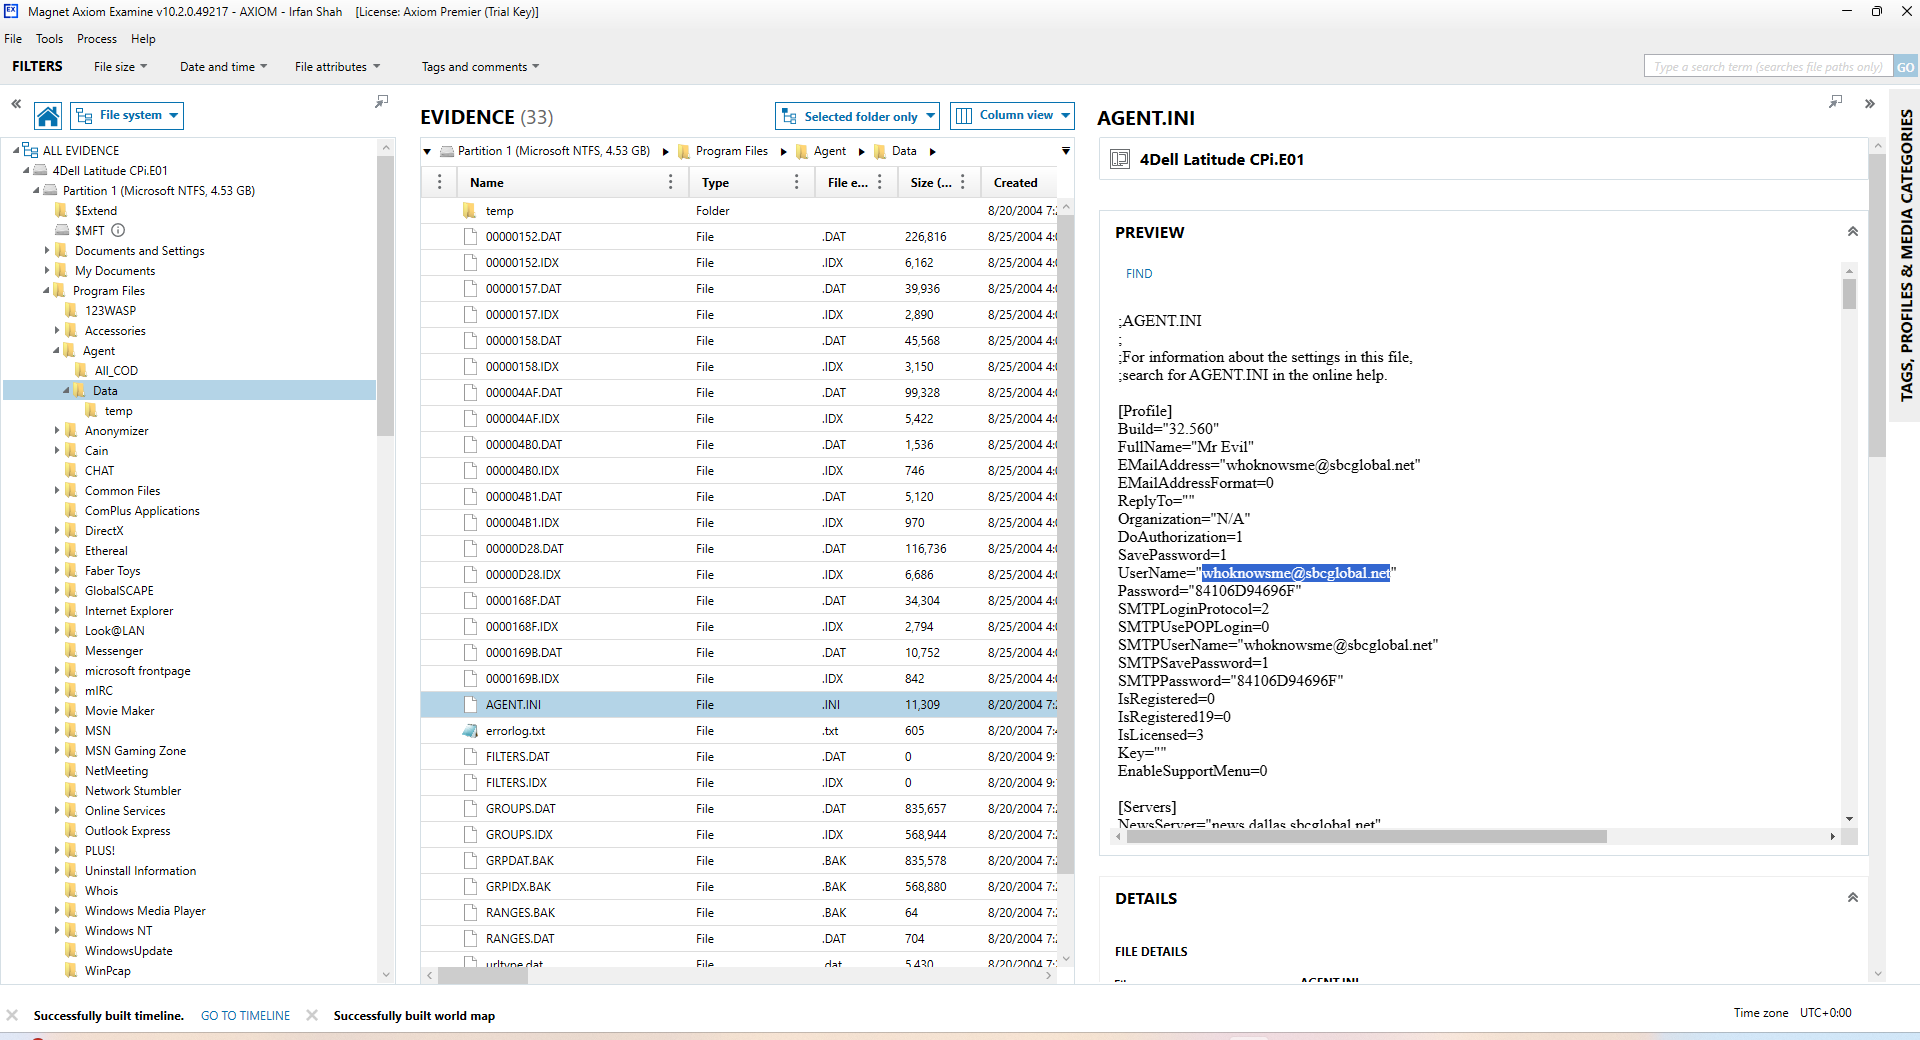Click the GO search button
Screen dimensions: 1920x1040
pyautogui.click(x=1905, y=67)
